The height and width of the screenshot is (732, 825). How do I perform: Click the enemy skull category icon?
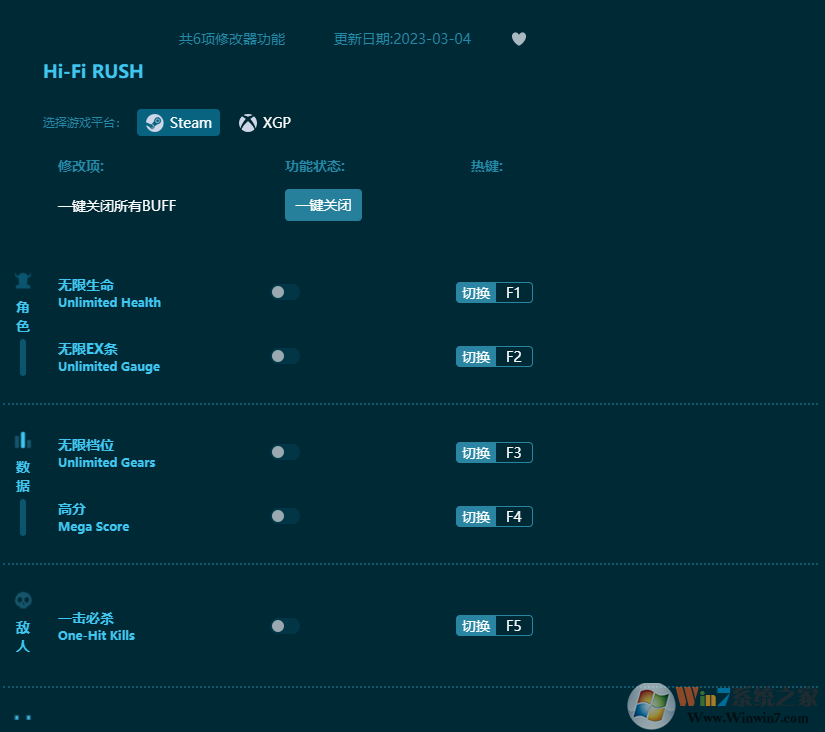pyautogui.click(x=23, y=600)
